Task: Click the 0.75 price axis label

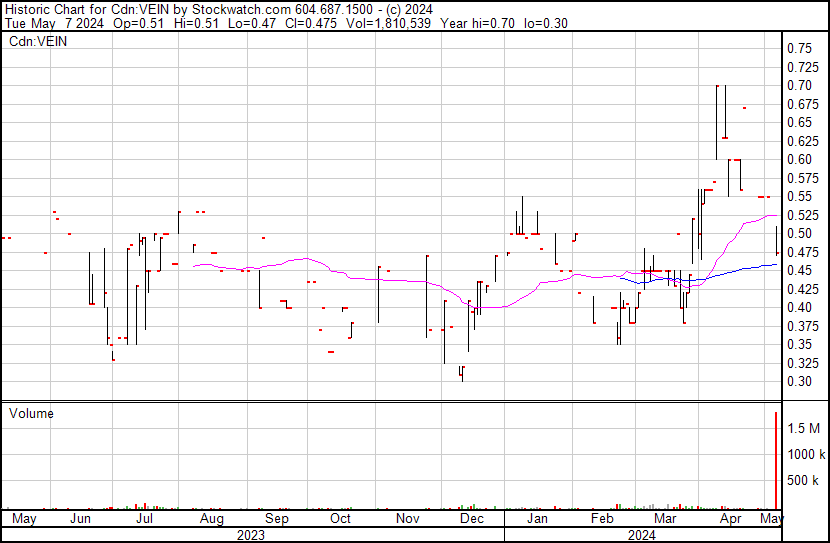Action: click(799, 48)
